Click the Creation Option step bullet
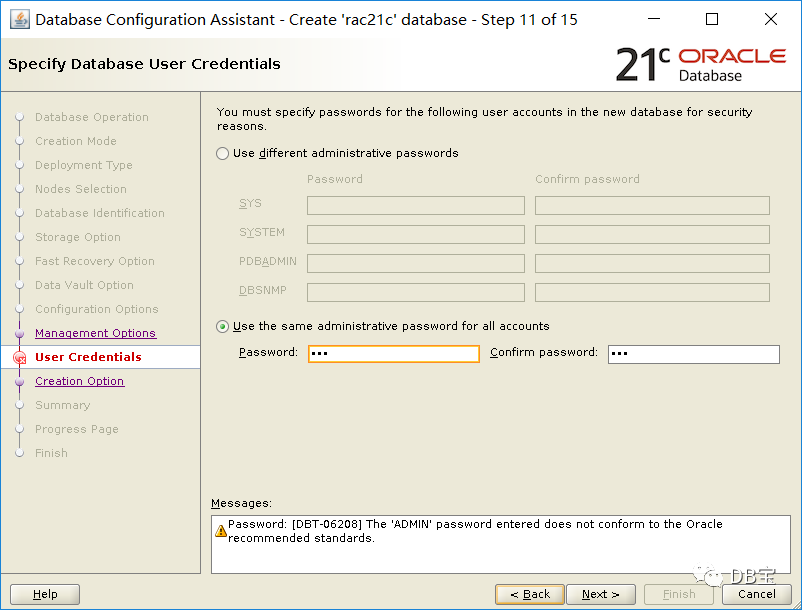This screenshot has width=802, height=610. pyautogui.click(x=19, y=381)
